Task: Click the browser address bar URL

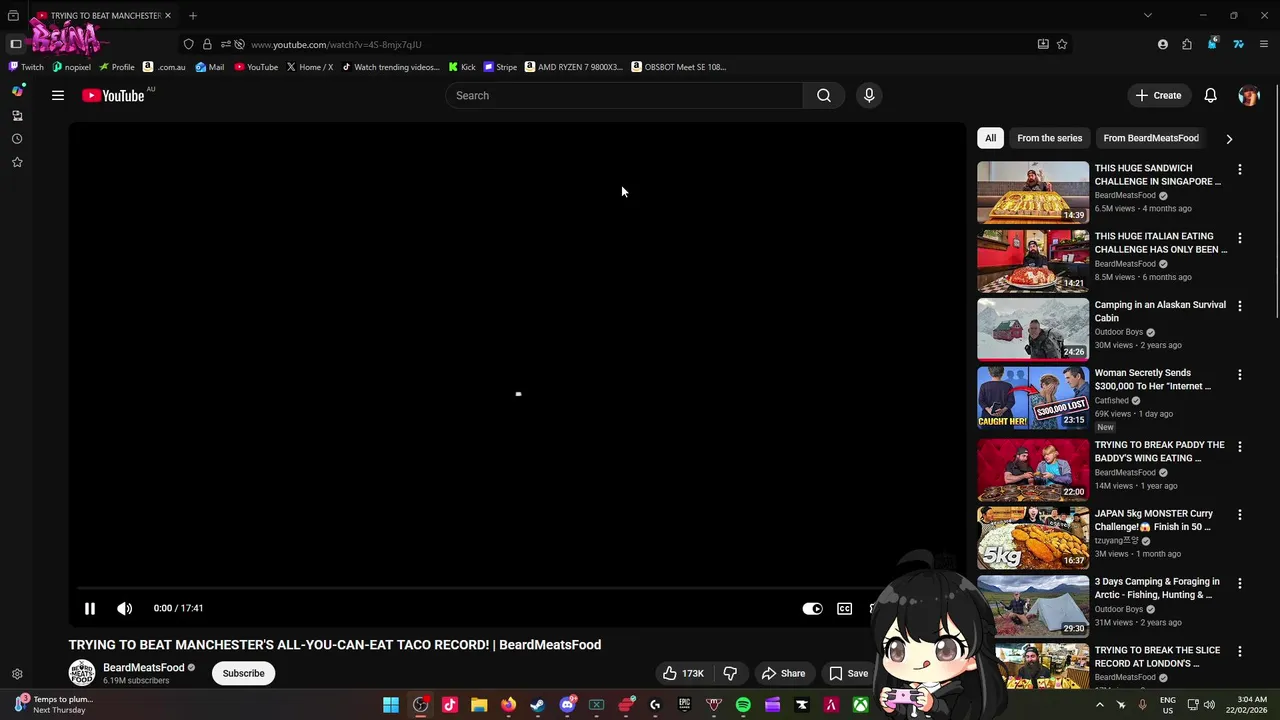Action: (x=336, y=44)
